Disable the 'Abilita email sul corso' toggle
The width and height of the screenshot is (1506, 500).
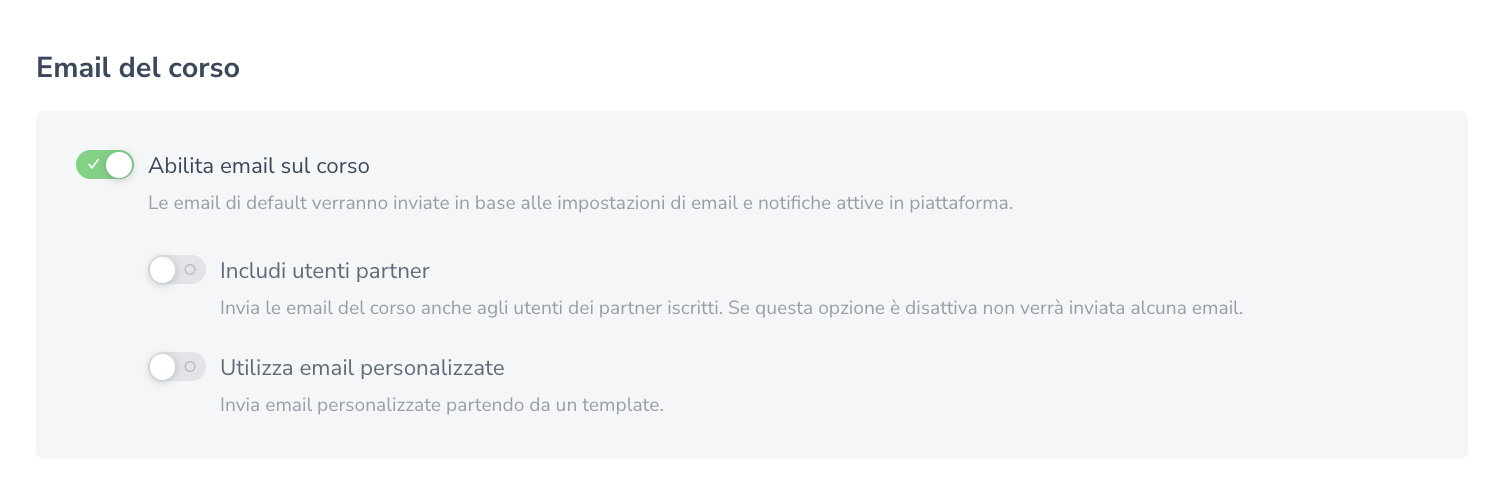tap(105, 165)
